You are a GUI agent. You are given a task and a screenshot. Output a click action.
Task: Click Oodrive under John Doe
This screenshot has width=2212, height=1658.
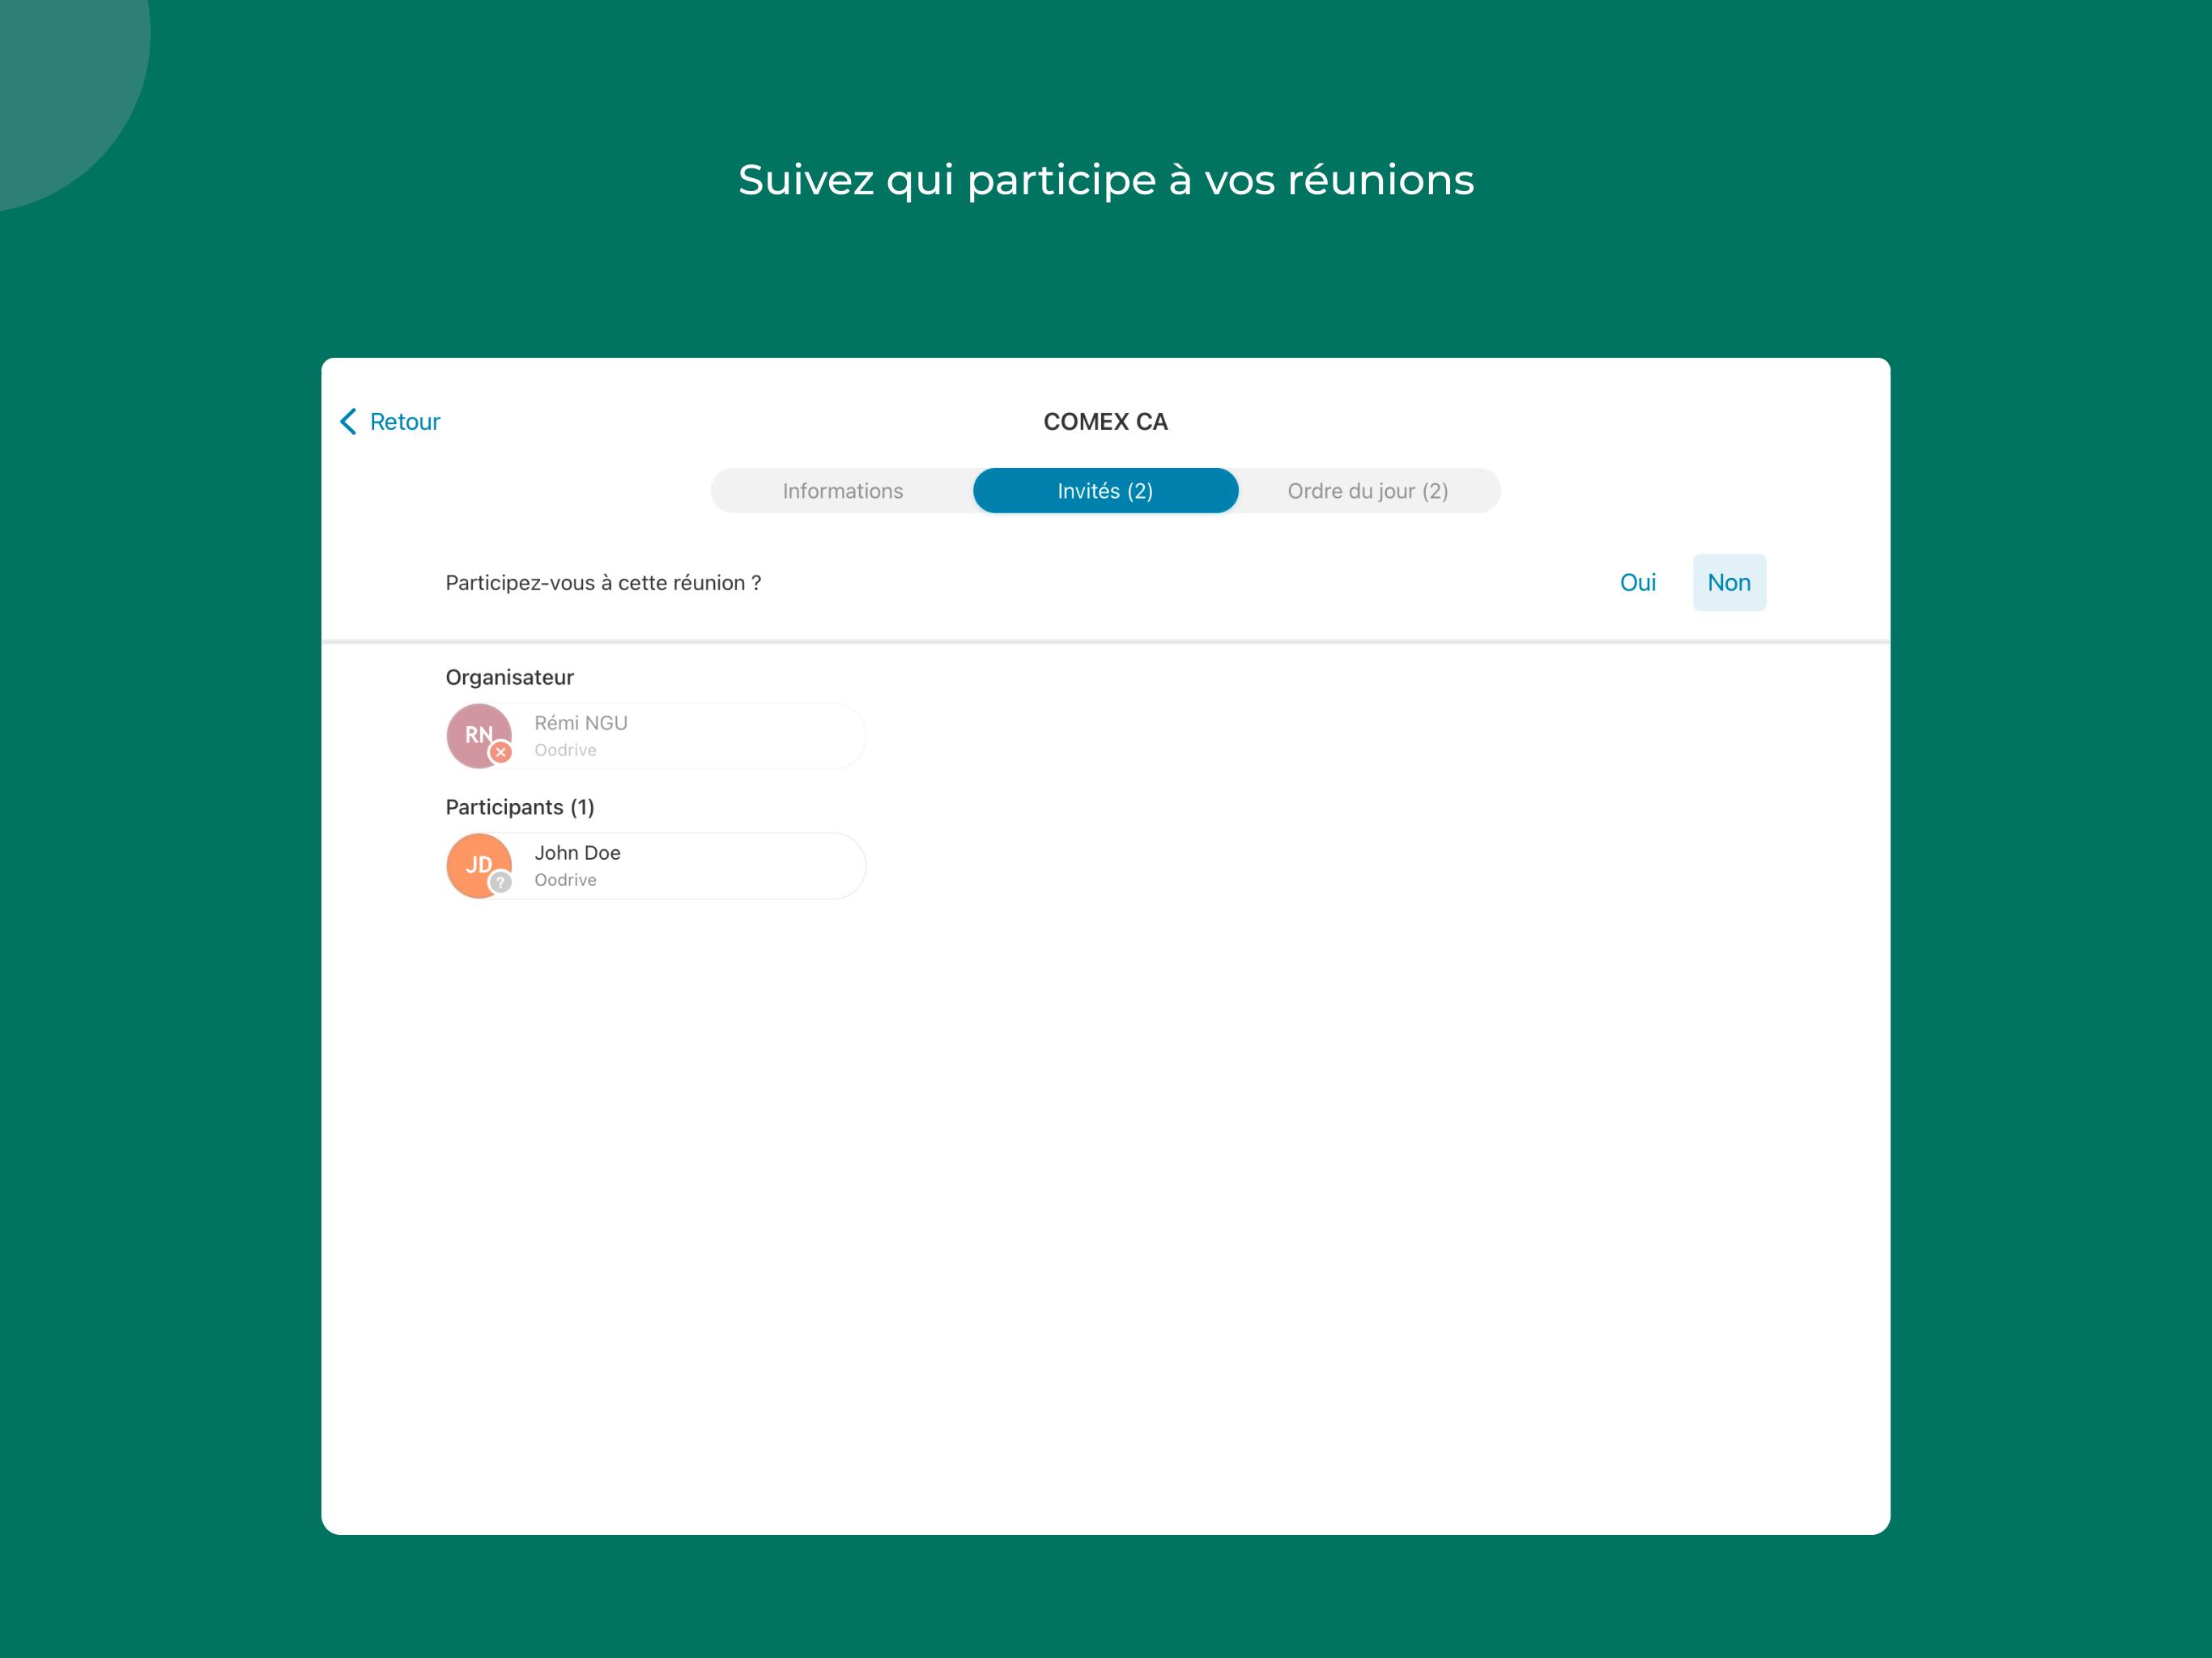565,880
